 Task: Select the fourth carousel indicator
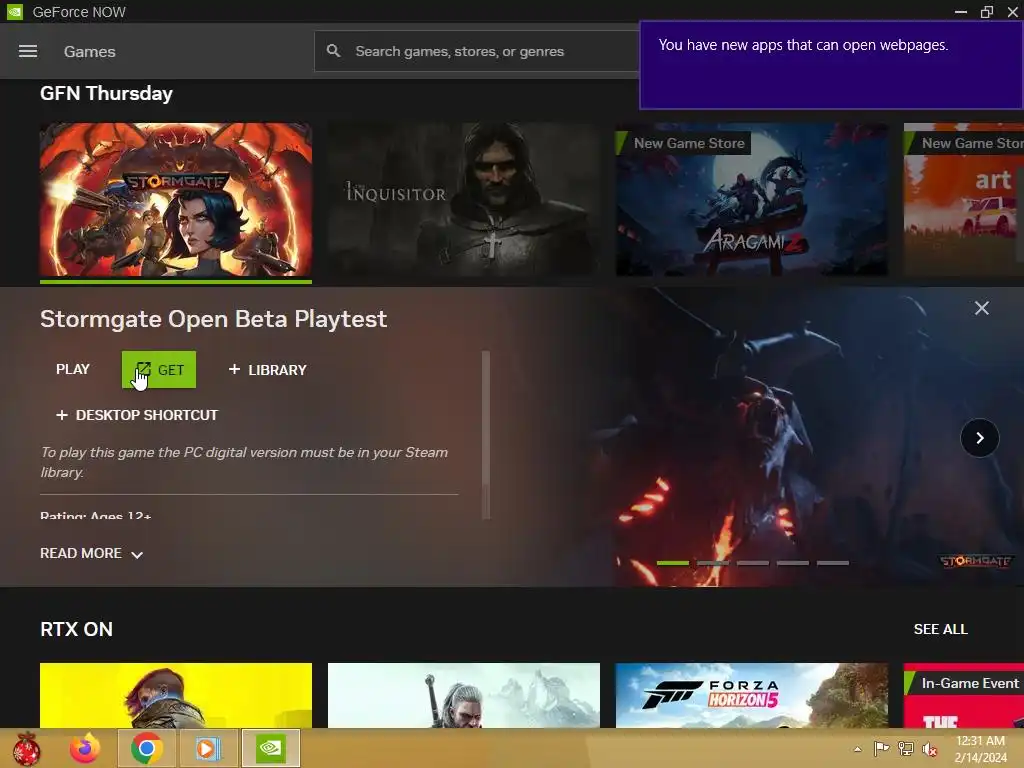[793, 563]
